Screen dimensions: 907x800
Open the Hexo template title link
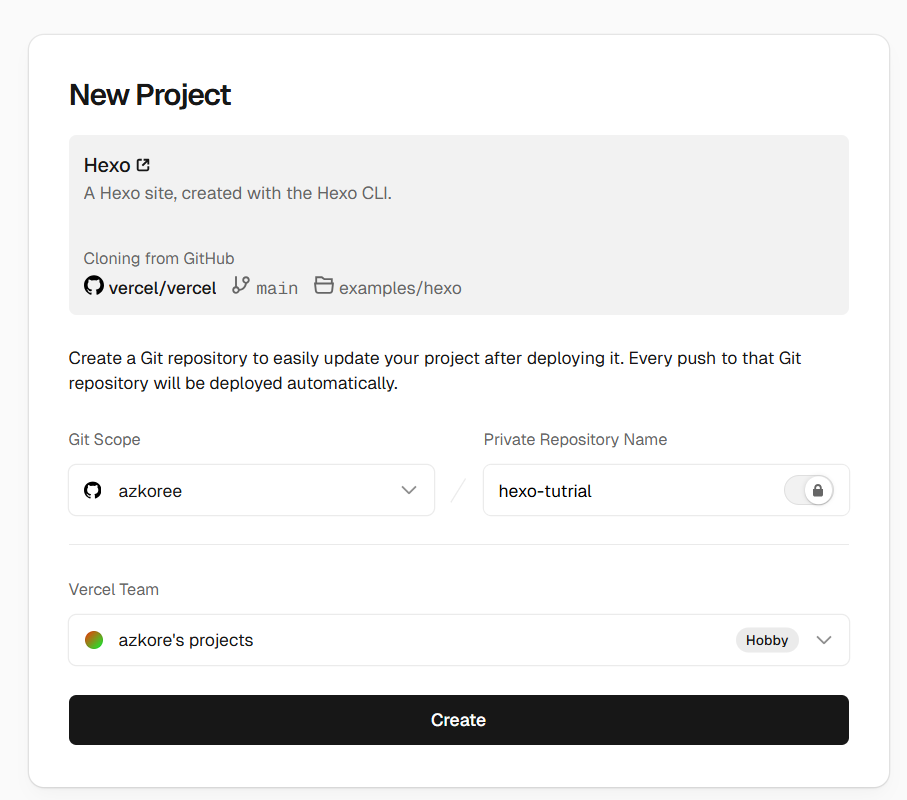tap(107, 166)
